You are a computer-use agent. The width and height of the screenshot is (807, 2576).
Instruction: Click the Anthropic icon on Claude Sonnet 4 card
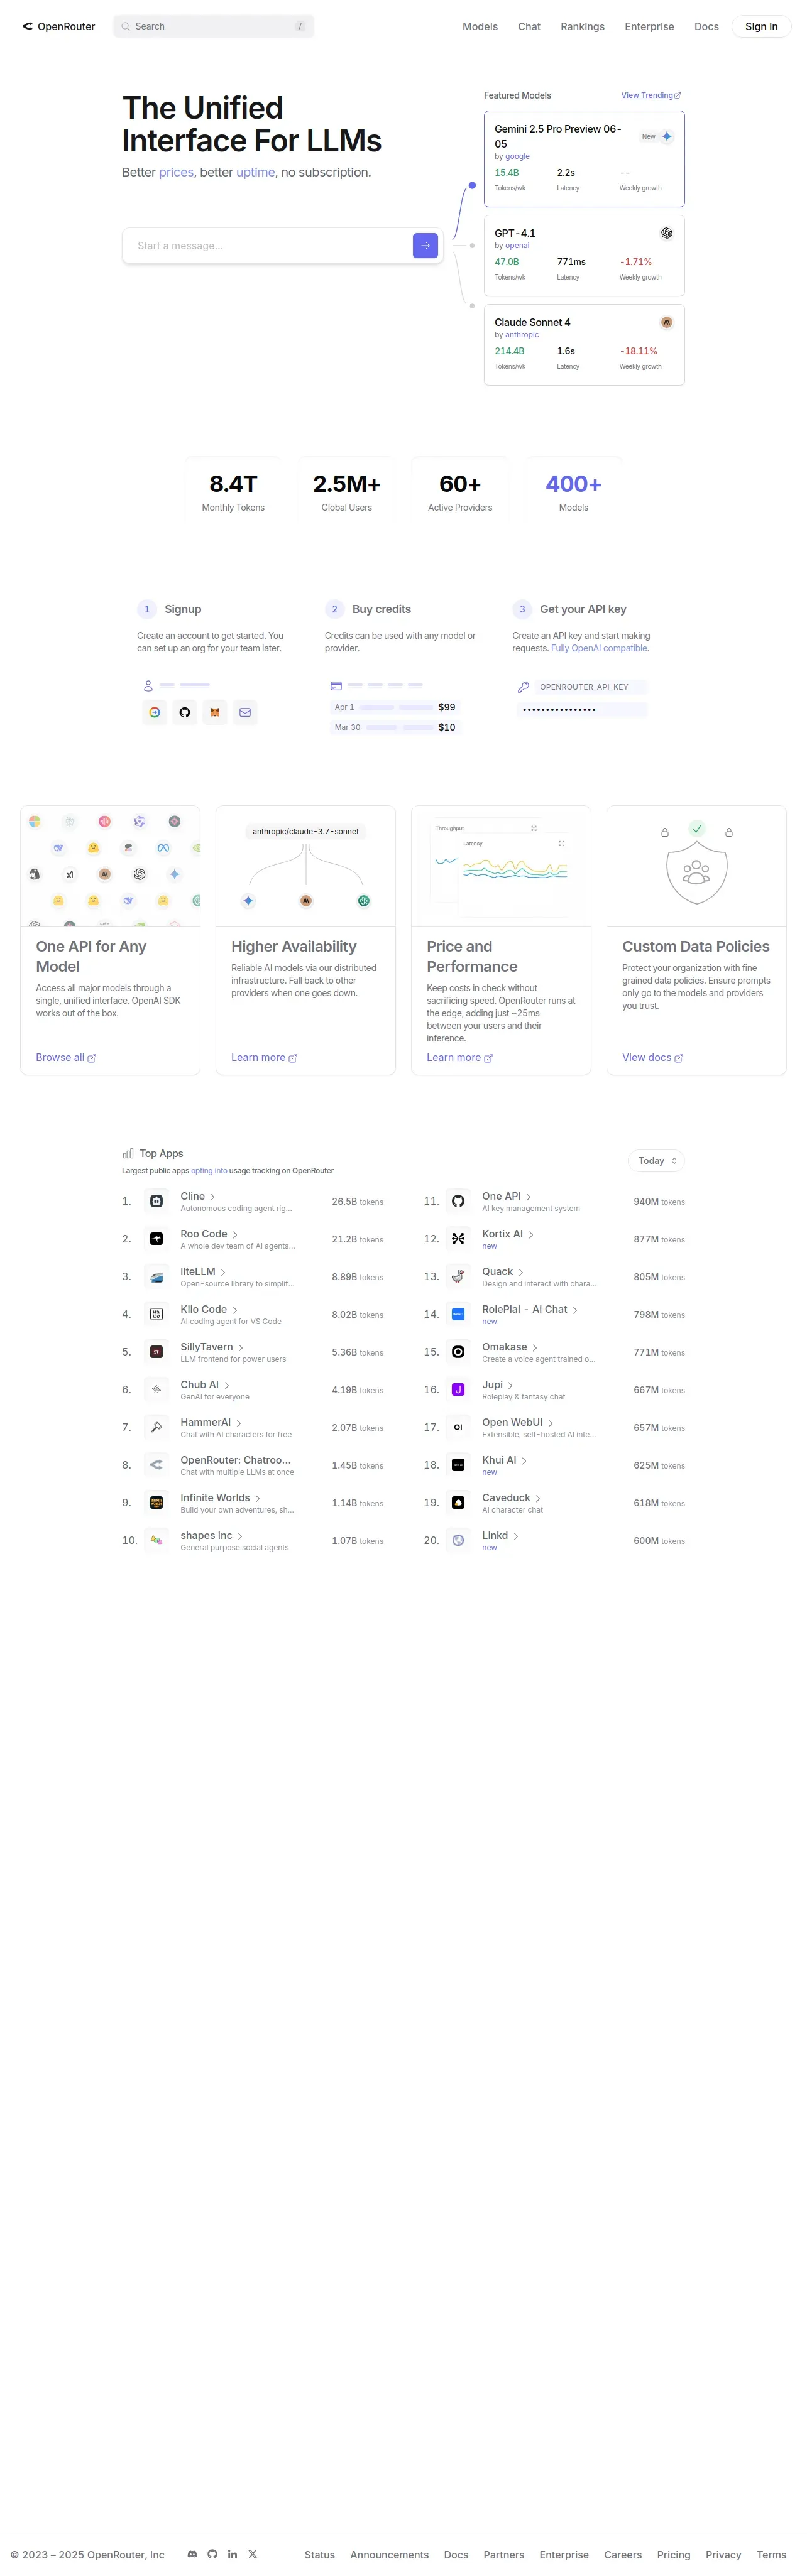(x=666, y=322)
